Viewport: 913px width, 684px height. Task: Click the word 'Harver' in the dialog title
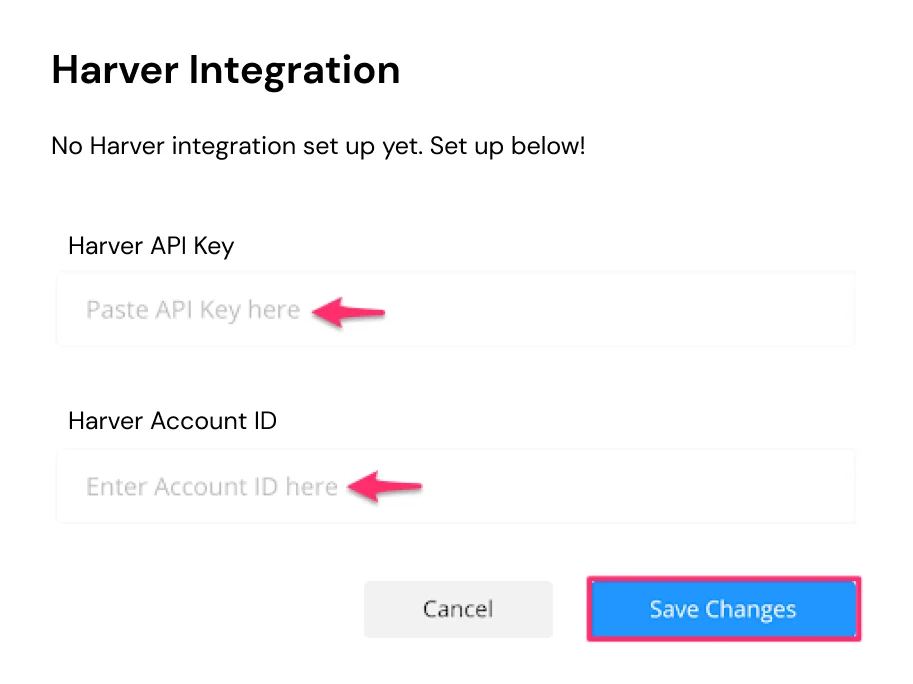(x=115, y=70)
